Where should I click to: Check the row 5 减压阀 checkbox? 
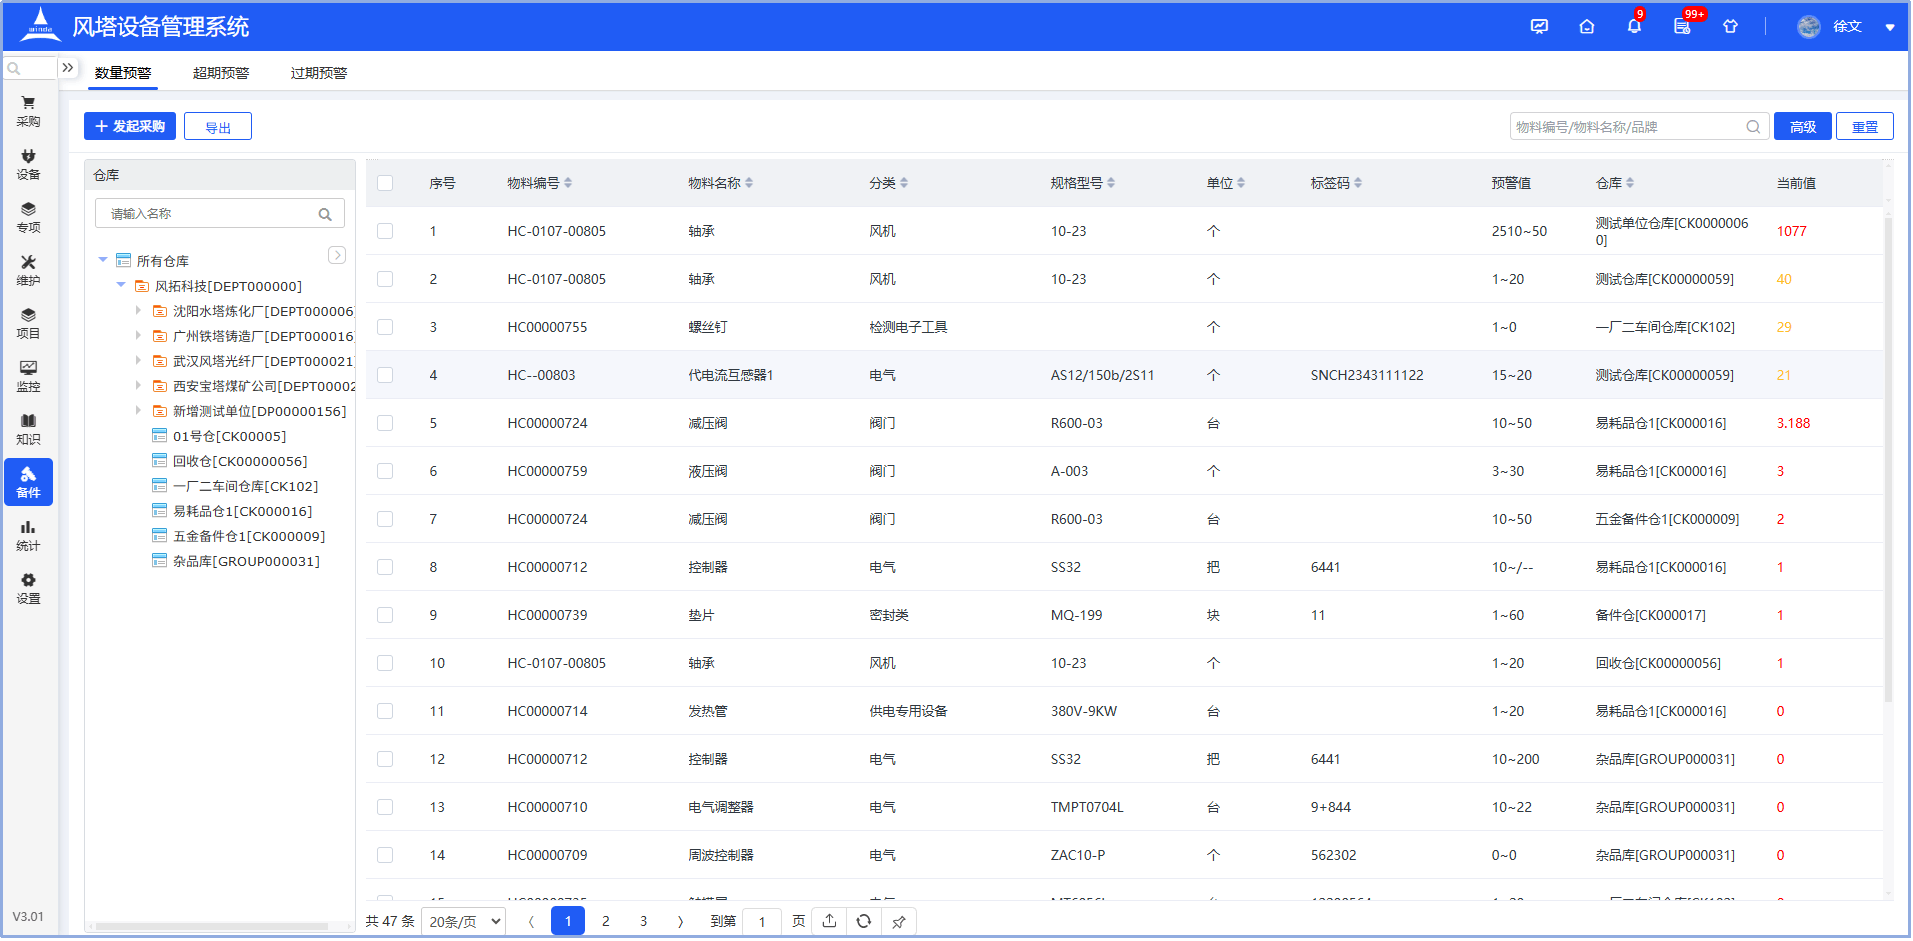(x=385, y=423)
